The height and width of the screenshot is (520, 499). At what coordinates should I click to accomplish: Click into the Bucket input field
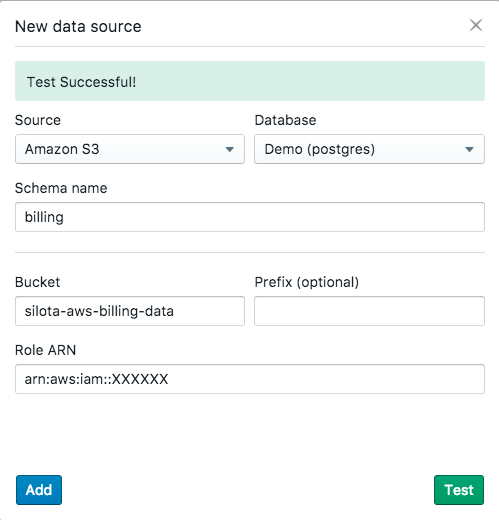130,311
